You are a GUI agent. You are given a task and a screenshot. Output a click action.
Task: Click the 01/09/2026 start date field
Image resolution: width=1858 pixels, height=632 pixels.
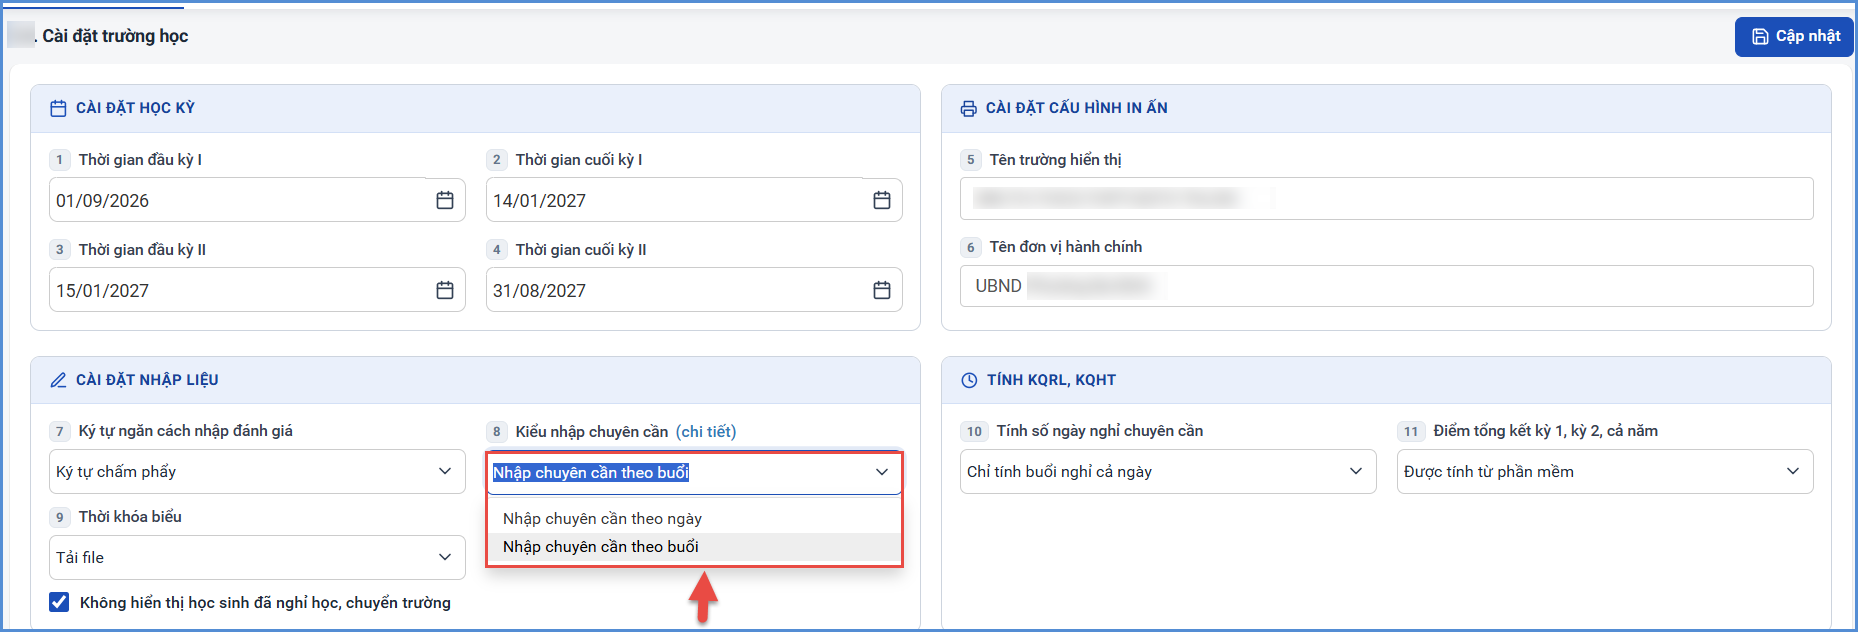(x=257, y=200)
